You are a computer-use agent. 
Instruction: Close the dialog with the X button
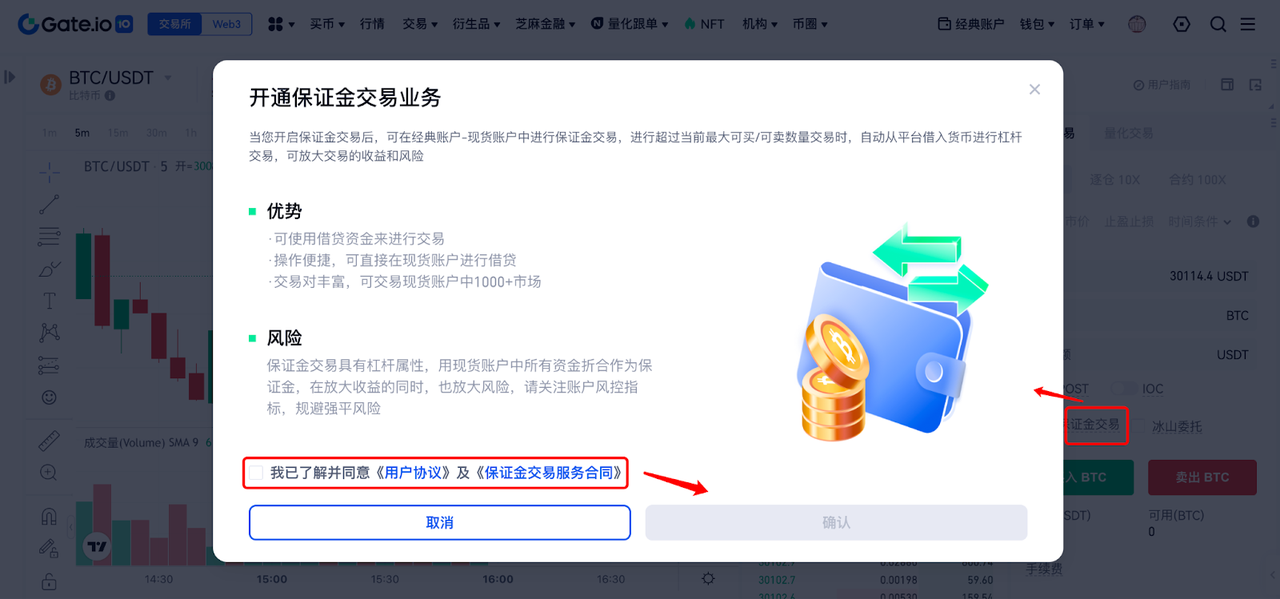(x=1035, y=89)
